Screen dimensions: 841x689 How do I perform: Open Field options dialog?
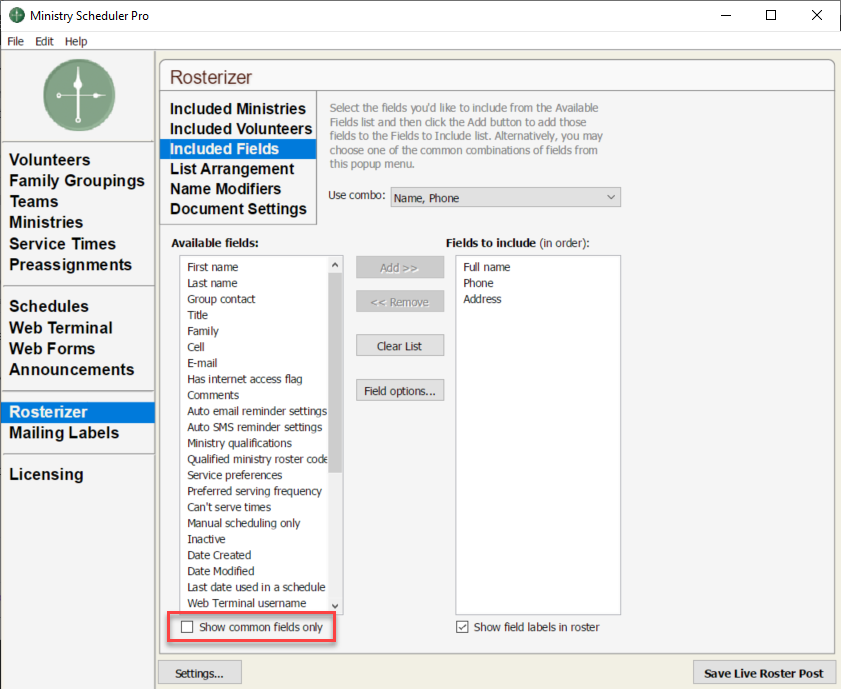pos(400,391)
